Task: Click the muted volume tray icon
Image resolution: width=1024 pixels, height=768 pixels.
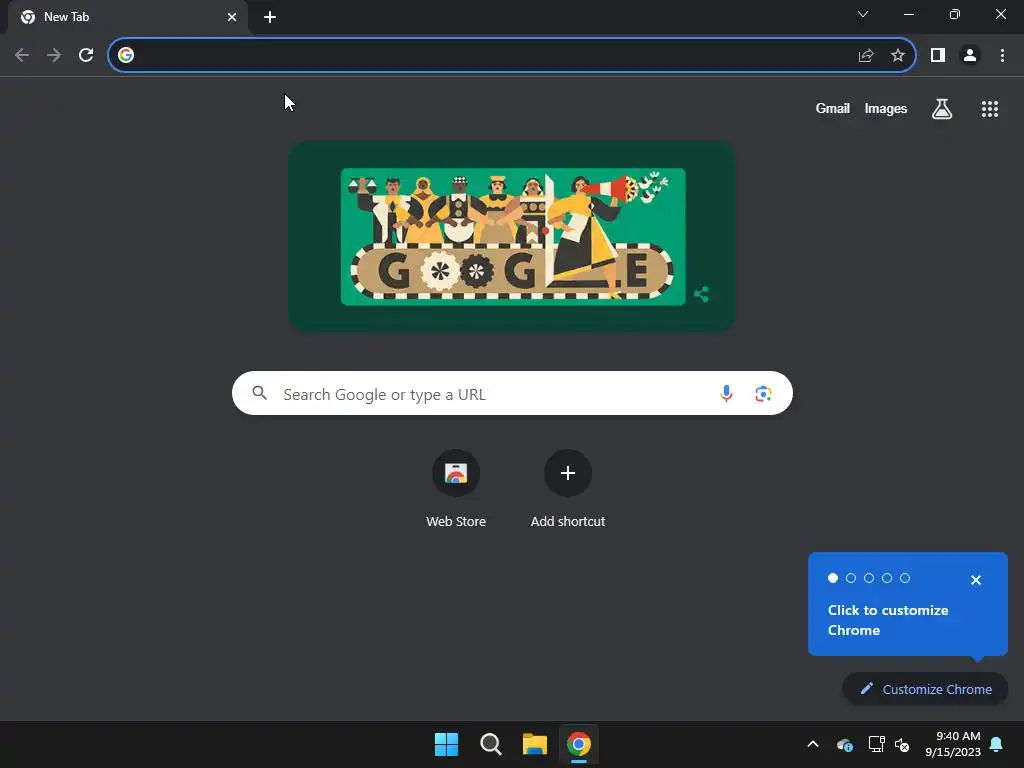Action: [x=903, y=744]
